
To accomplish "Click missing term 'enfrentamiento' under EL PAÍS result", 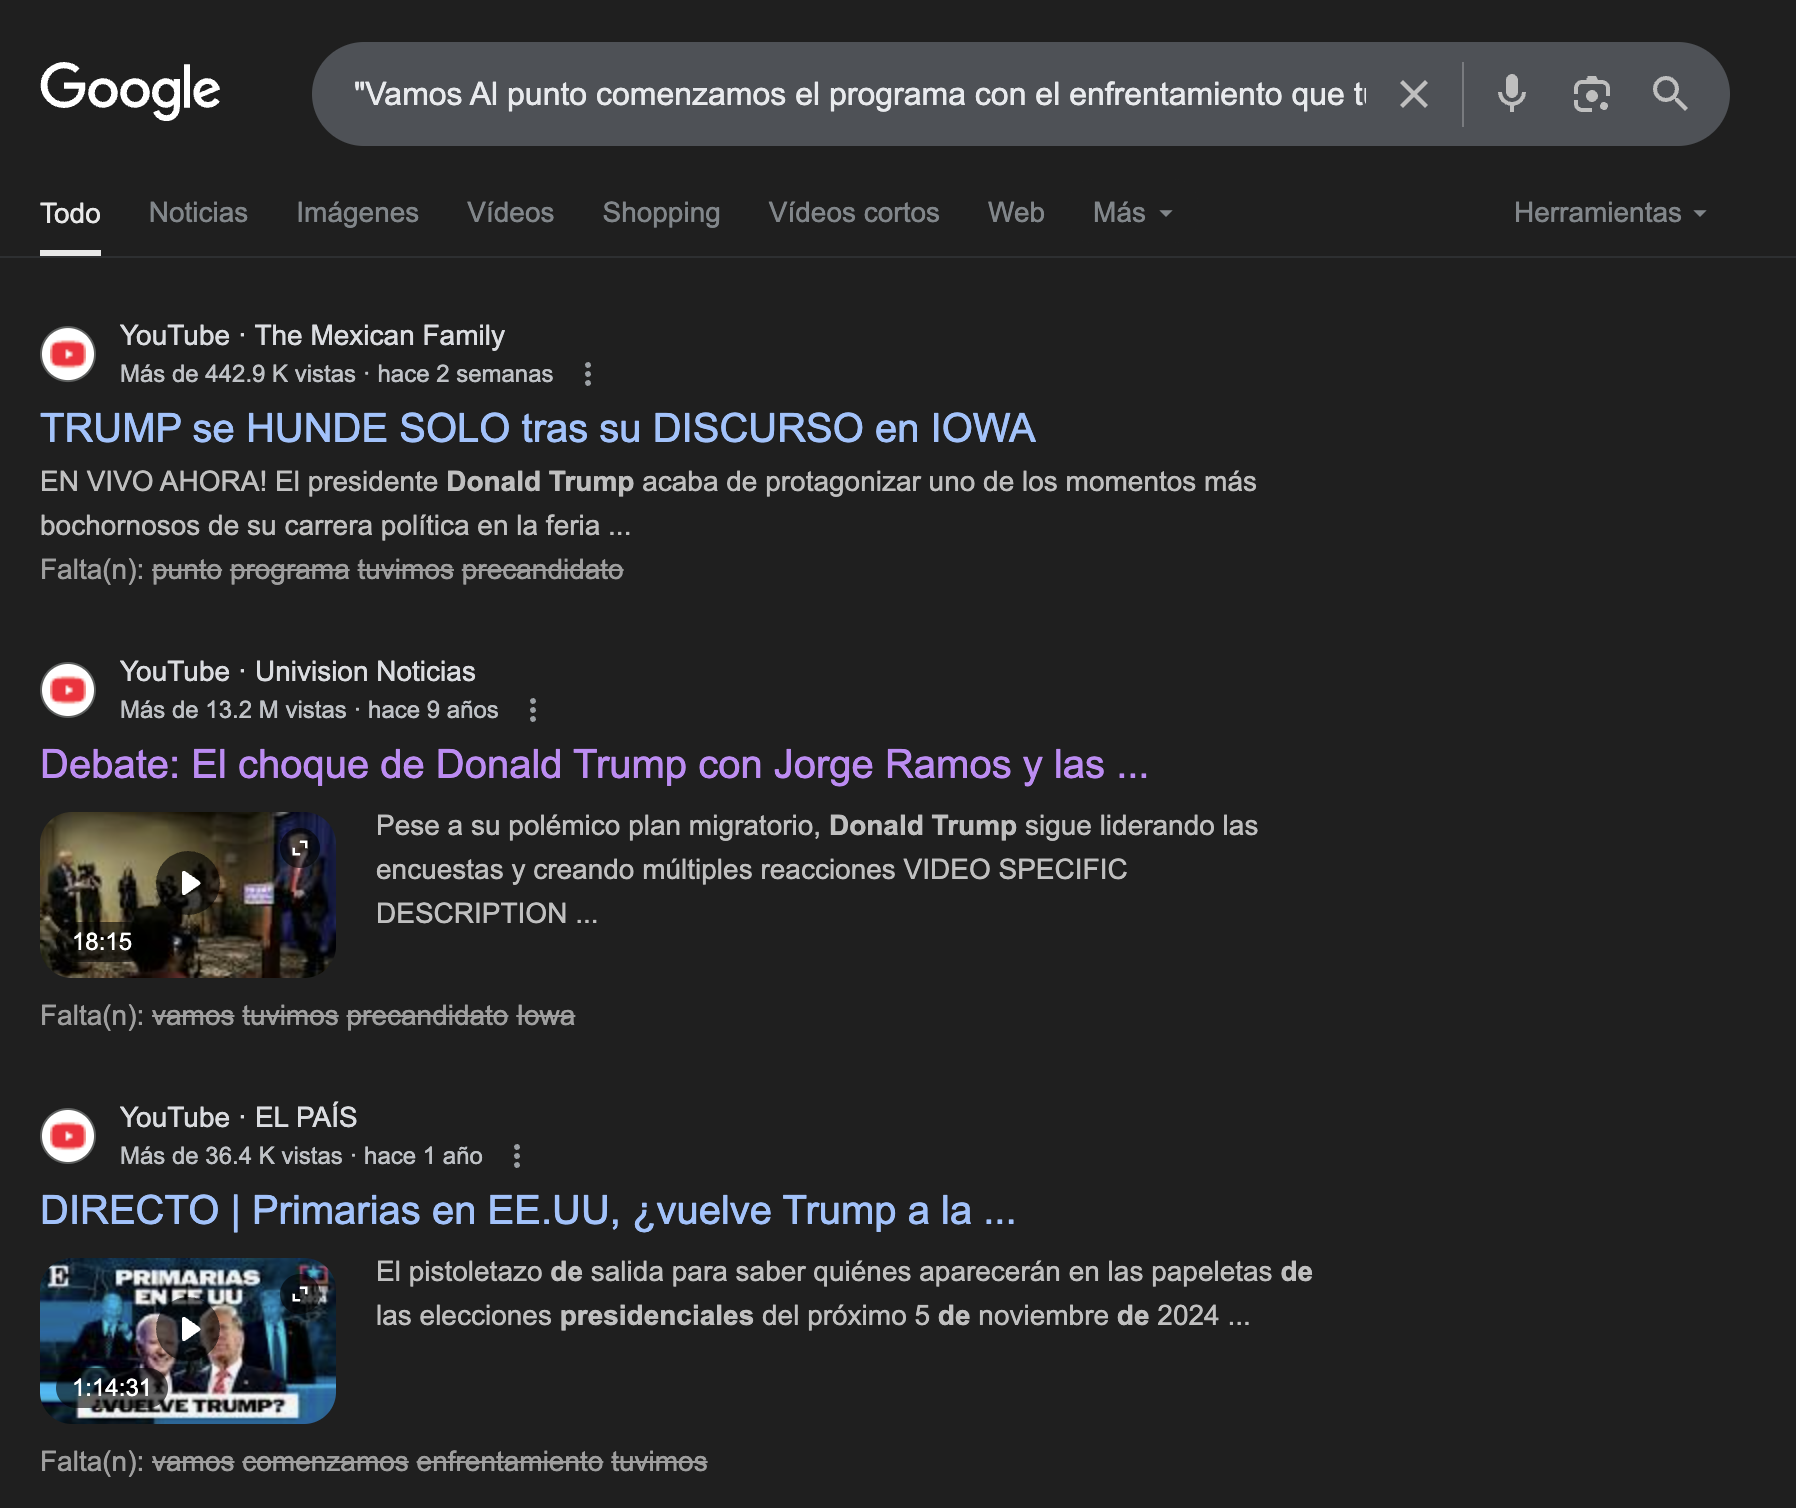I will 509,1462.
